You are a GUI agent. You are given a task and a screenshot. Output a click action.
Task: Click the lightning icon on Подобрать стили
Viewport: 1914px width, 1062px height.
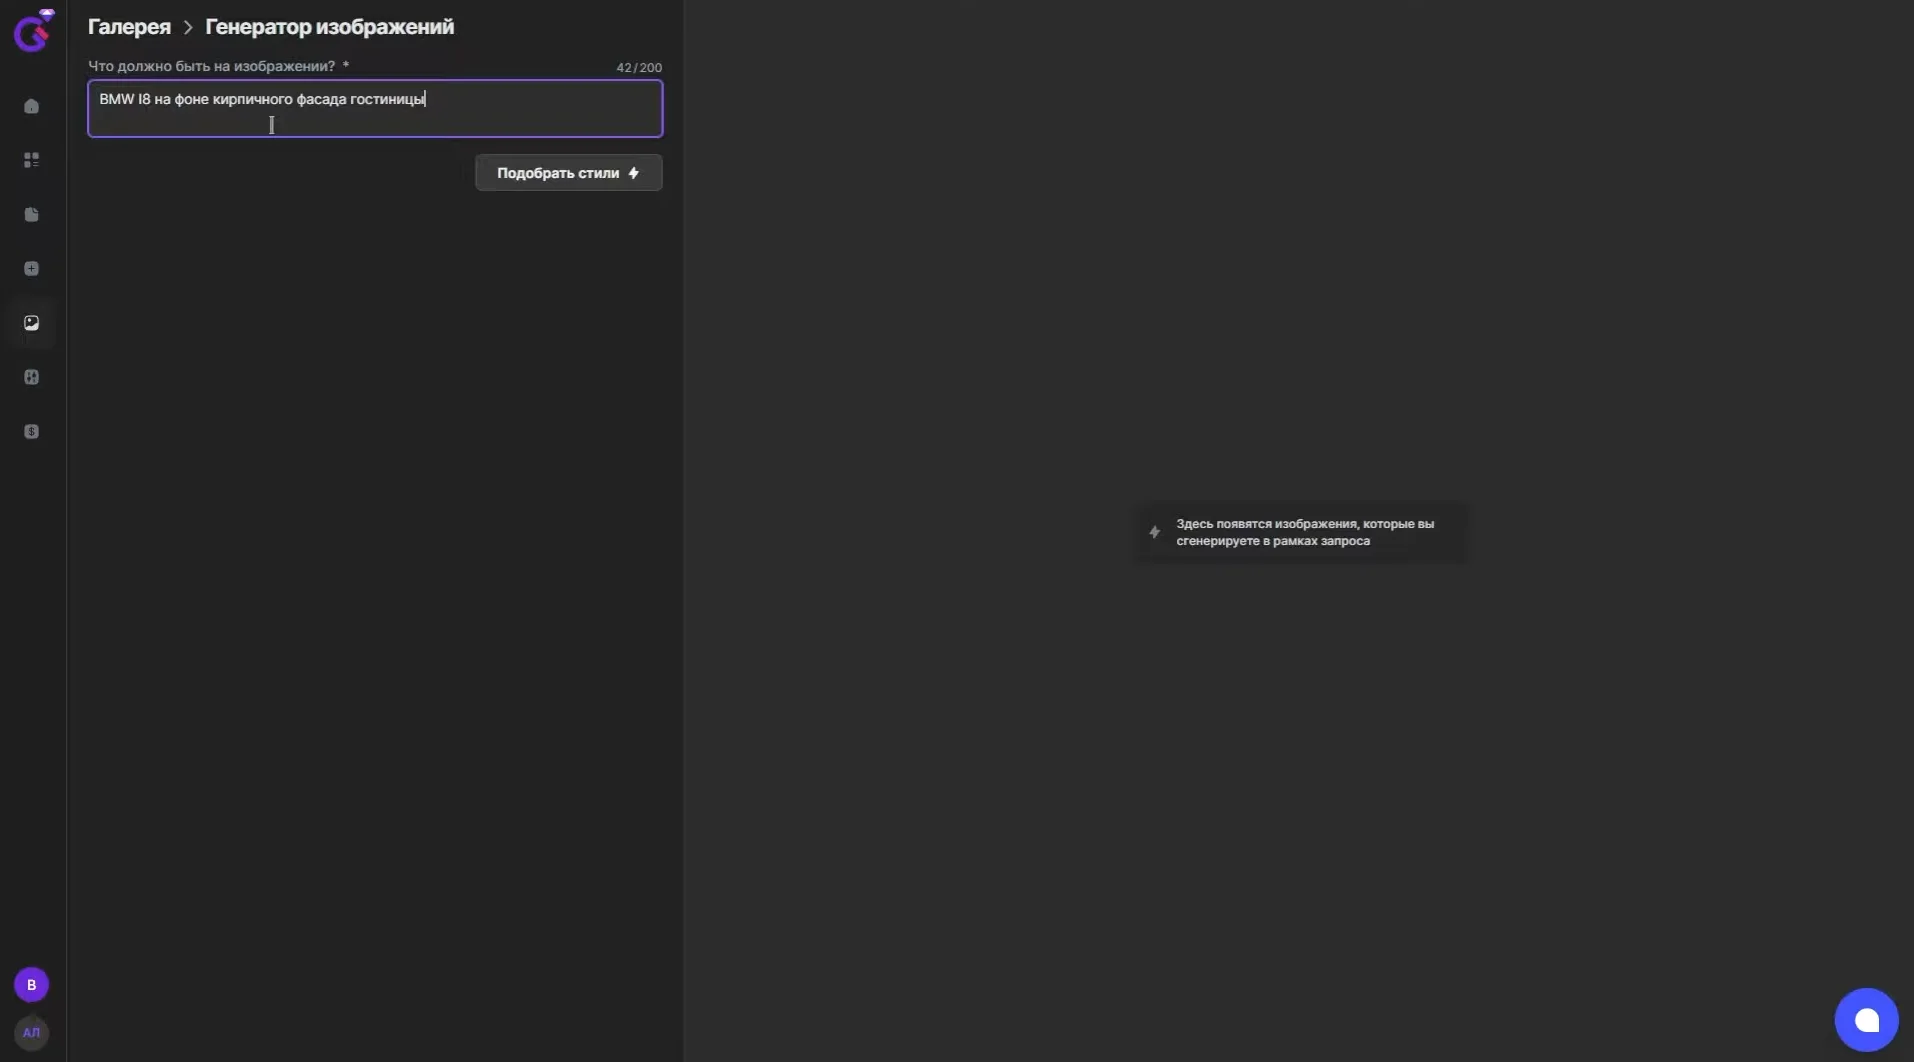pos(633,173)
